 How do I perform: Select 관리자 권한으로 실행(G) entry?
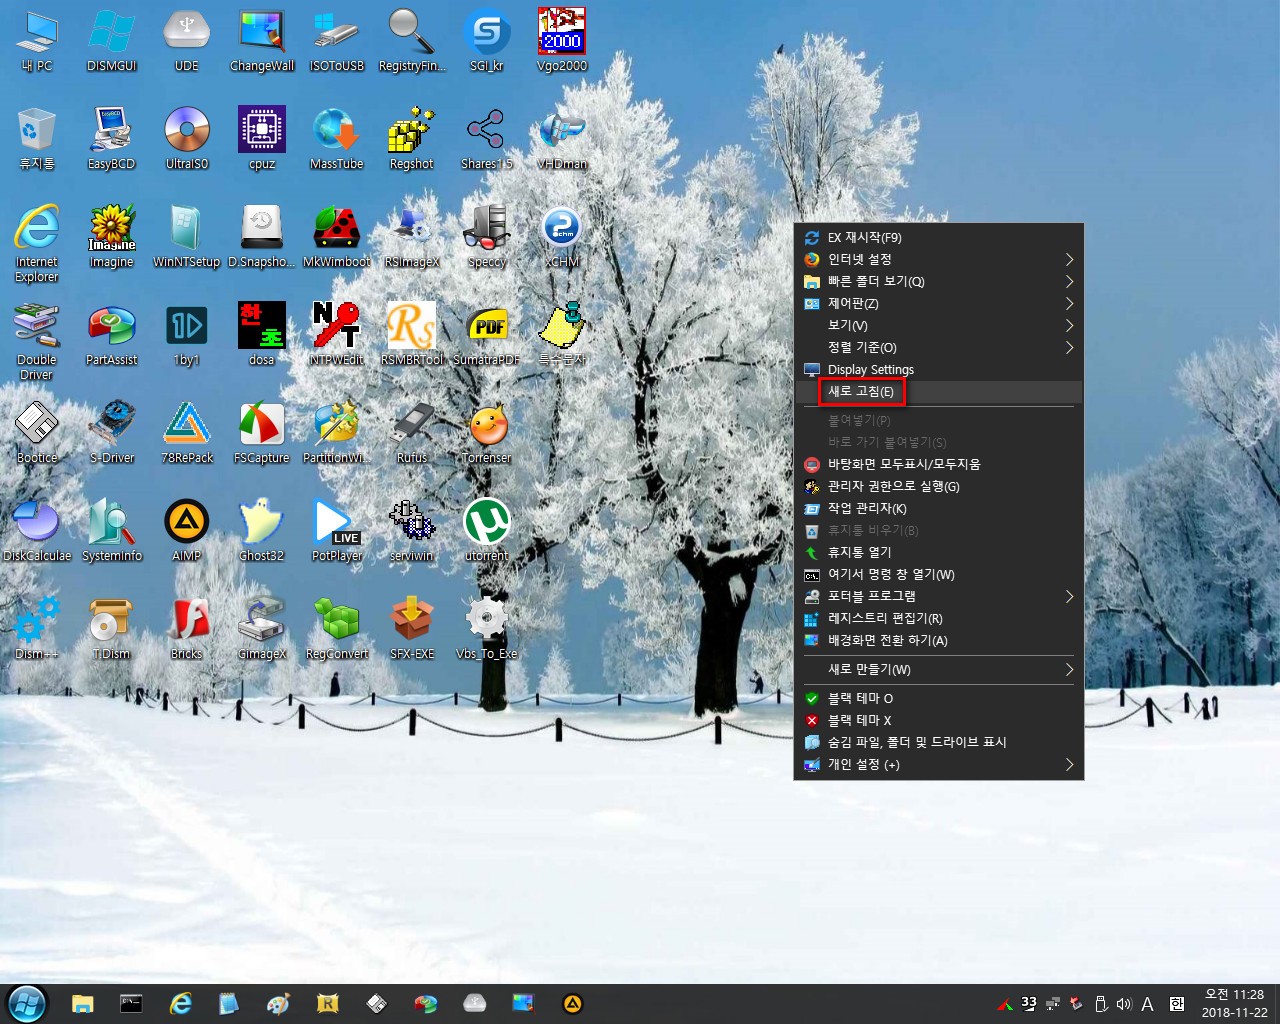point(939,486)
